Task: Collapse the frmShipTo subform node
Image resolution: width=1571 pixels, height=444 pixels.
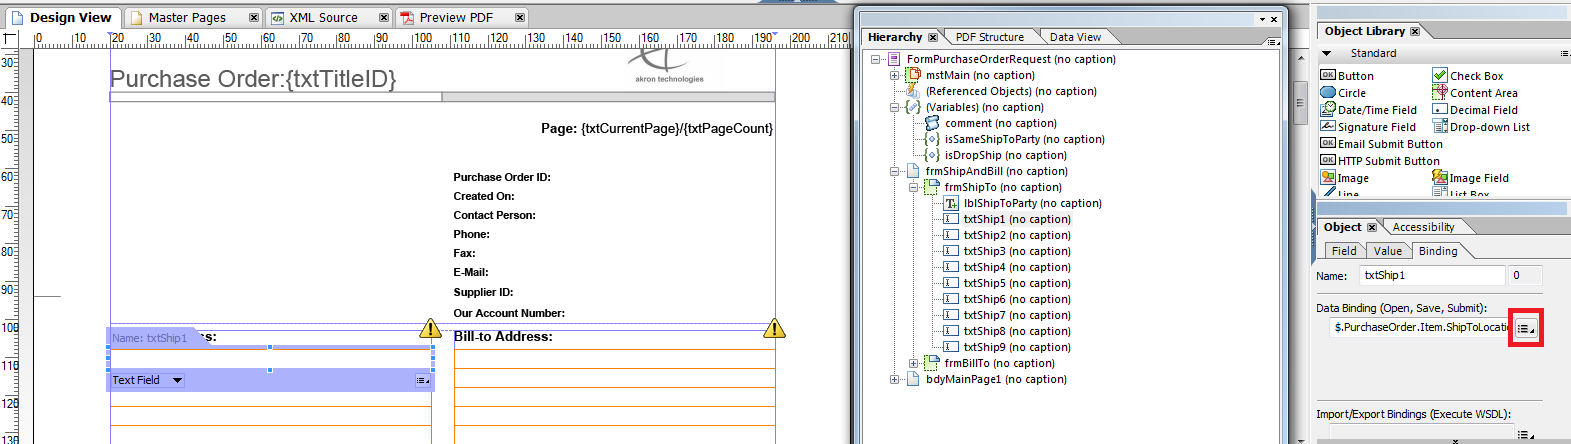Action: [x=914, y=187]
